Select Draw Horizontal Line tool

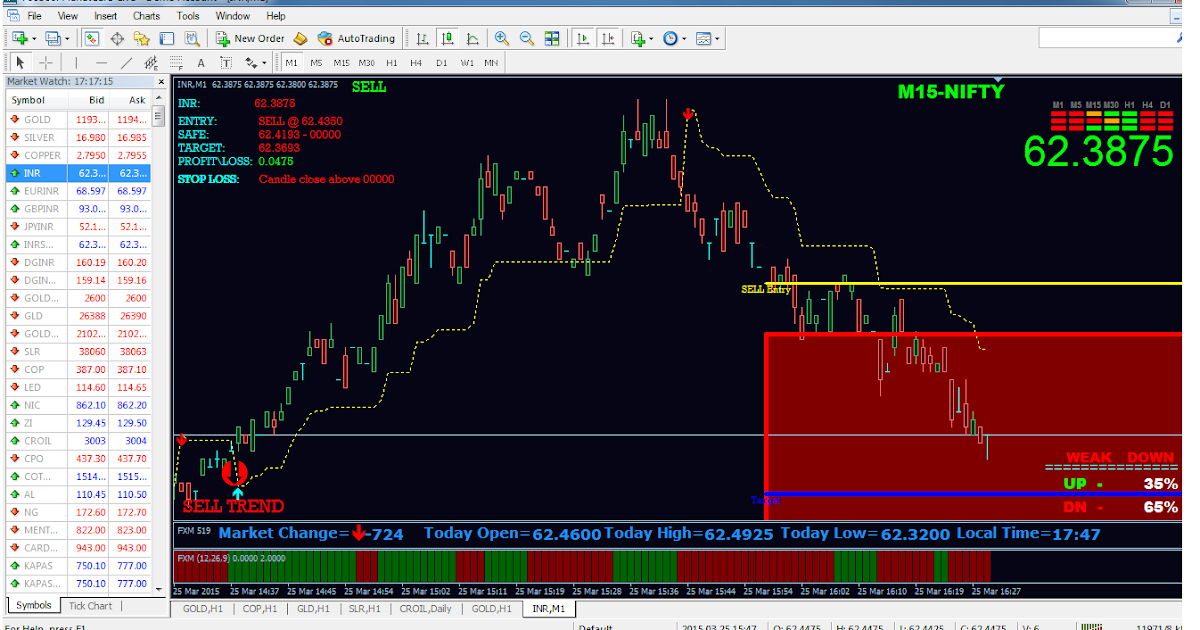pyautogui.click(x=101, y=63)
